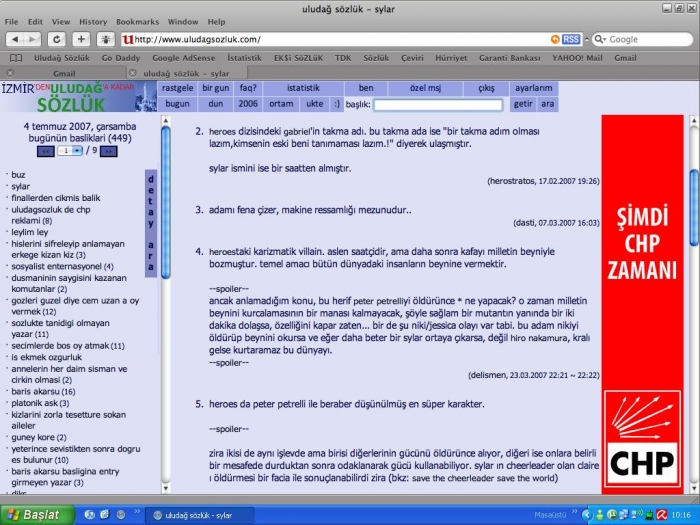The width and height of the screenshot is (700, 525).
Task: Click the ŞİMDİ CHP ZAMANI ad banner
Action: click(x=642, y=304)
